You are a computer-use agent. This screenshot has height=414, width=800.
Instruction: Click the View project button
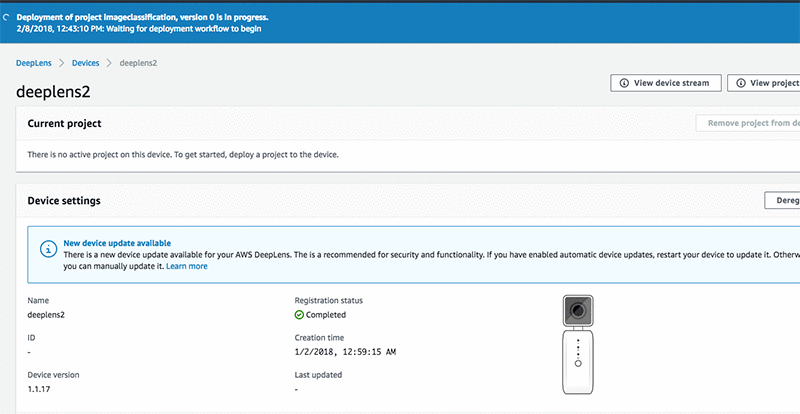pyautogui.click(x=763, y=83)
